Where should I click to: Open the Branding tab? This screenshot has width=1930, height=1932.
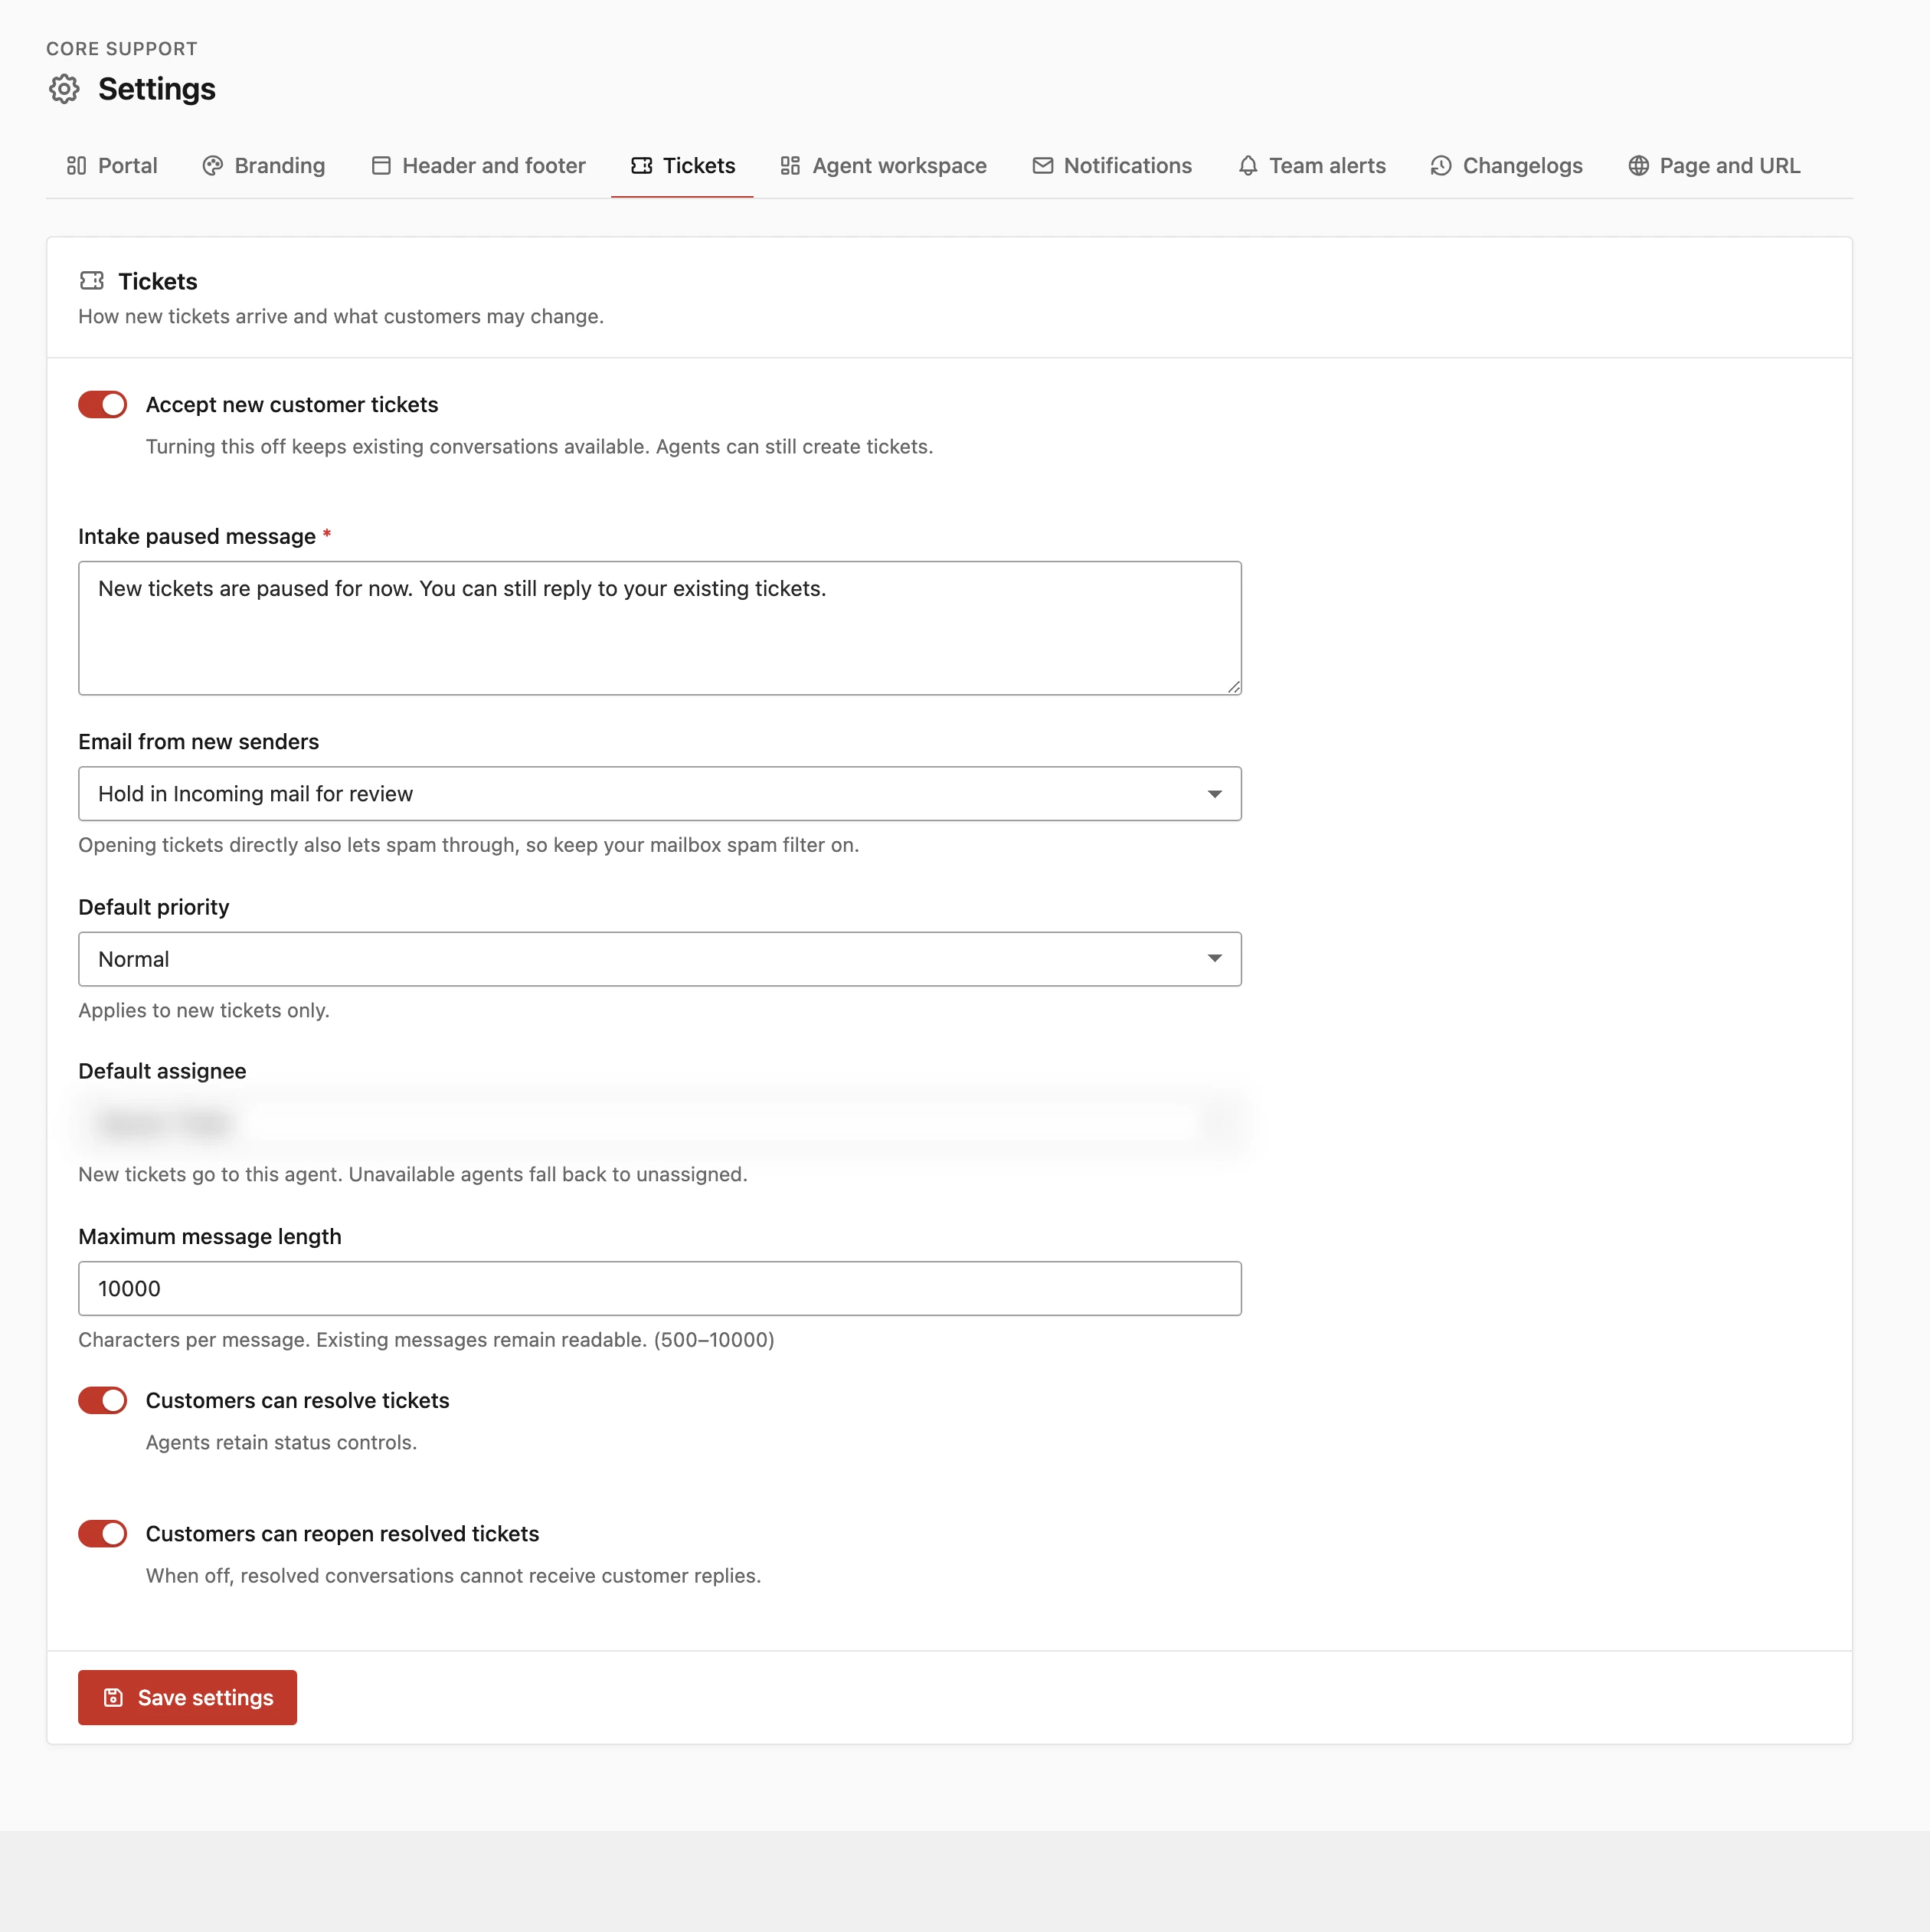[x=264, y=166]
